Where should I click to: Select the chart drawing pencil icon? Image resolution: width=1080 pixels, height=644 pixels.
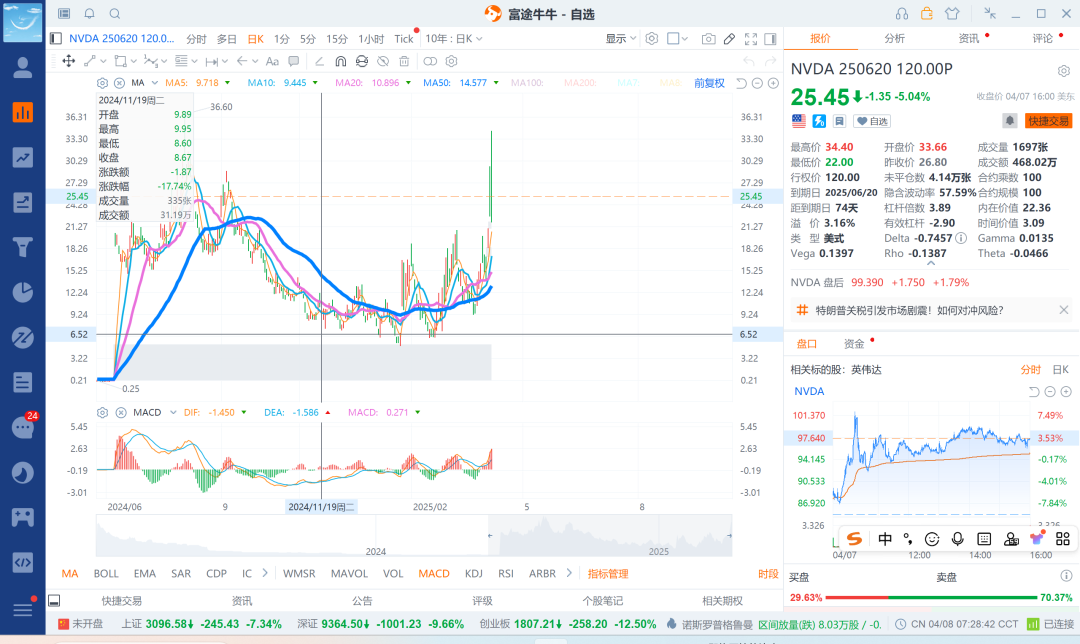point(729,39)
